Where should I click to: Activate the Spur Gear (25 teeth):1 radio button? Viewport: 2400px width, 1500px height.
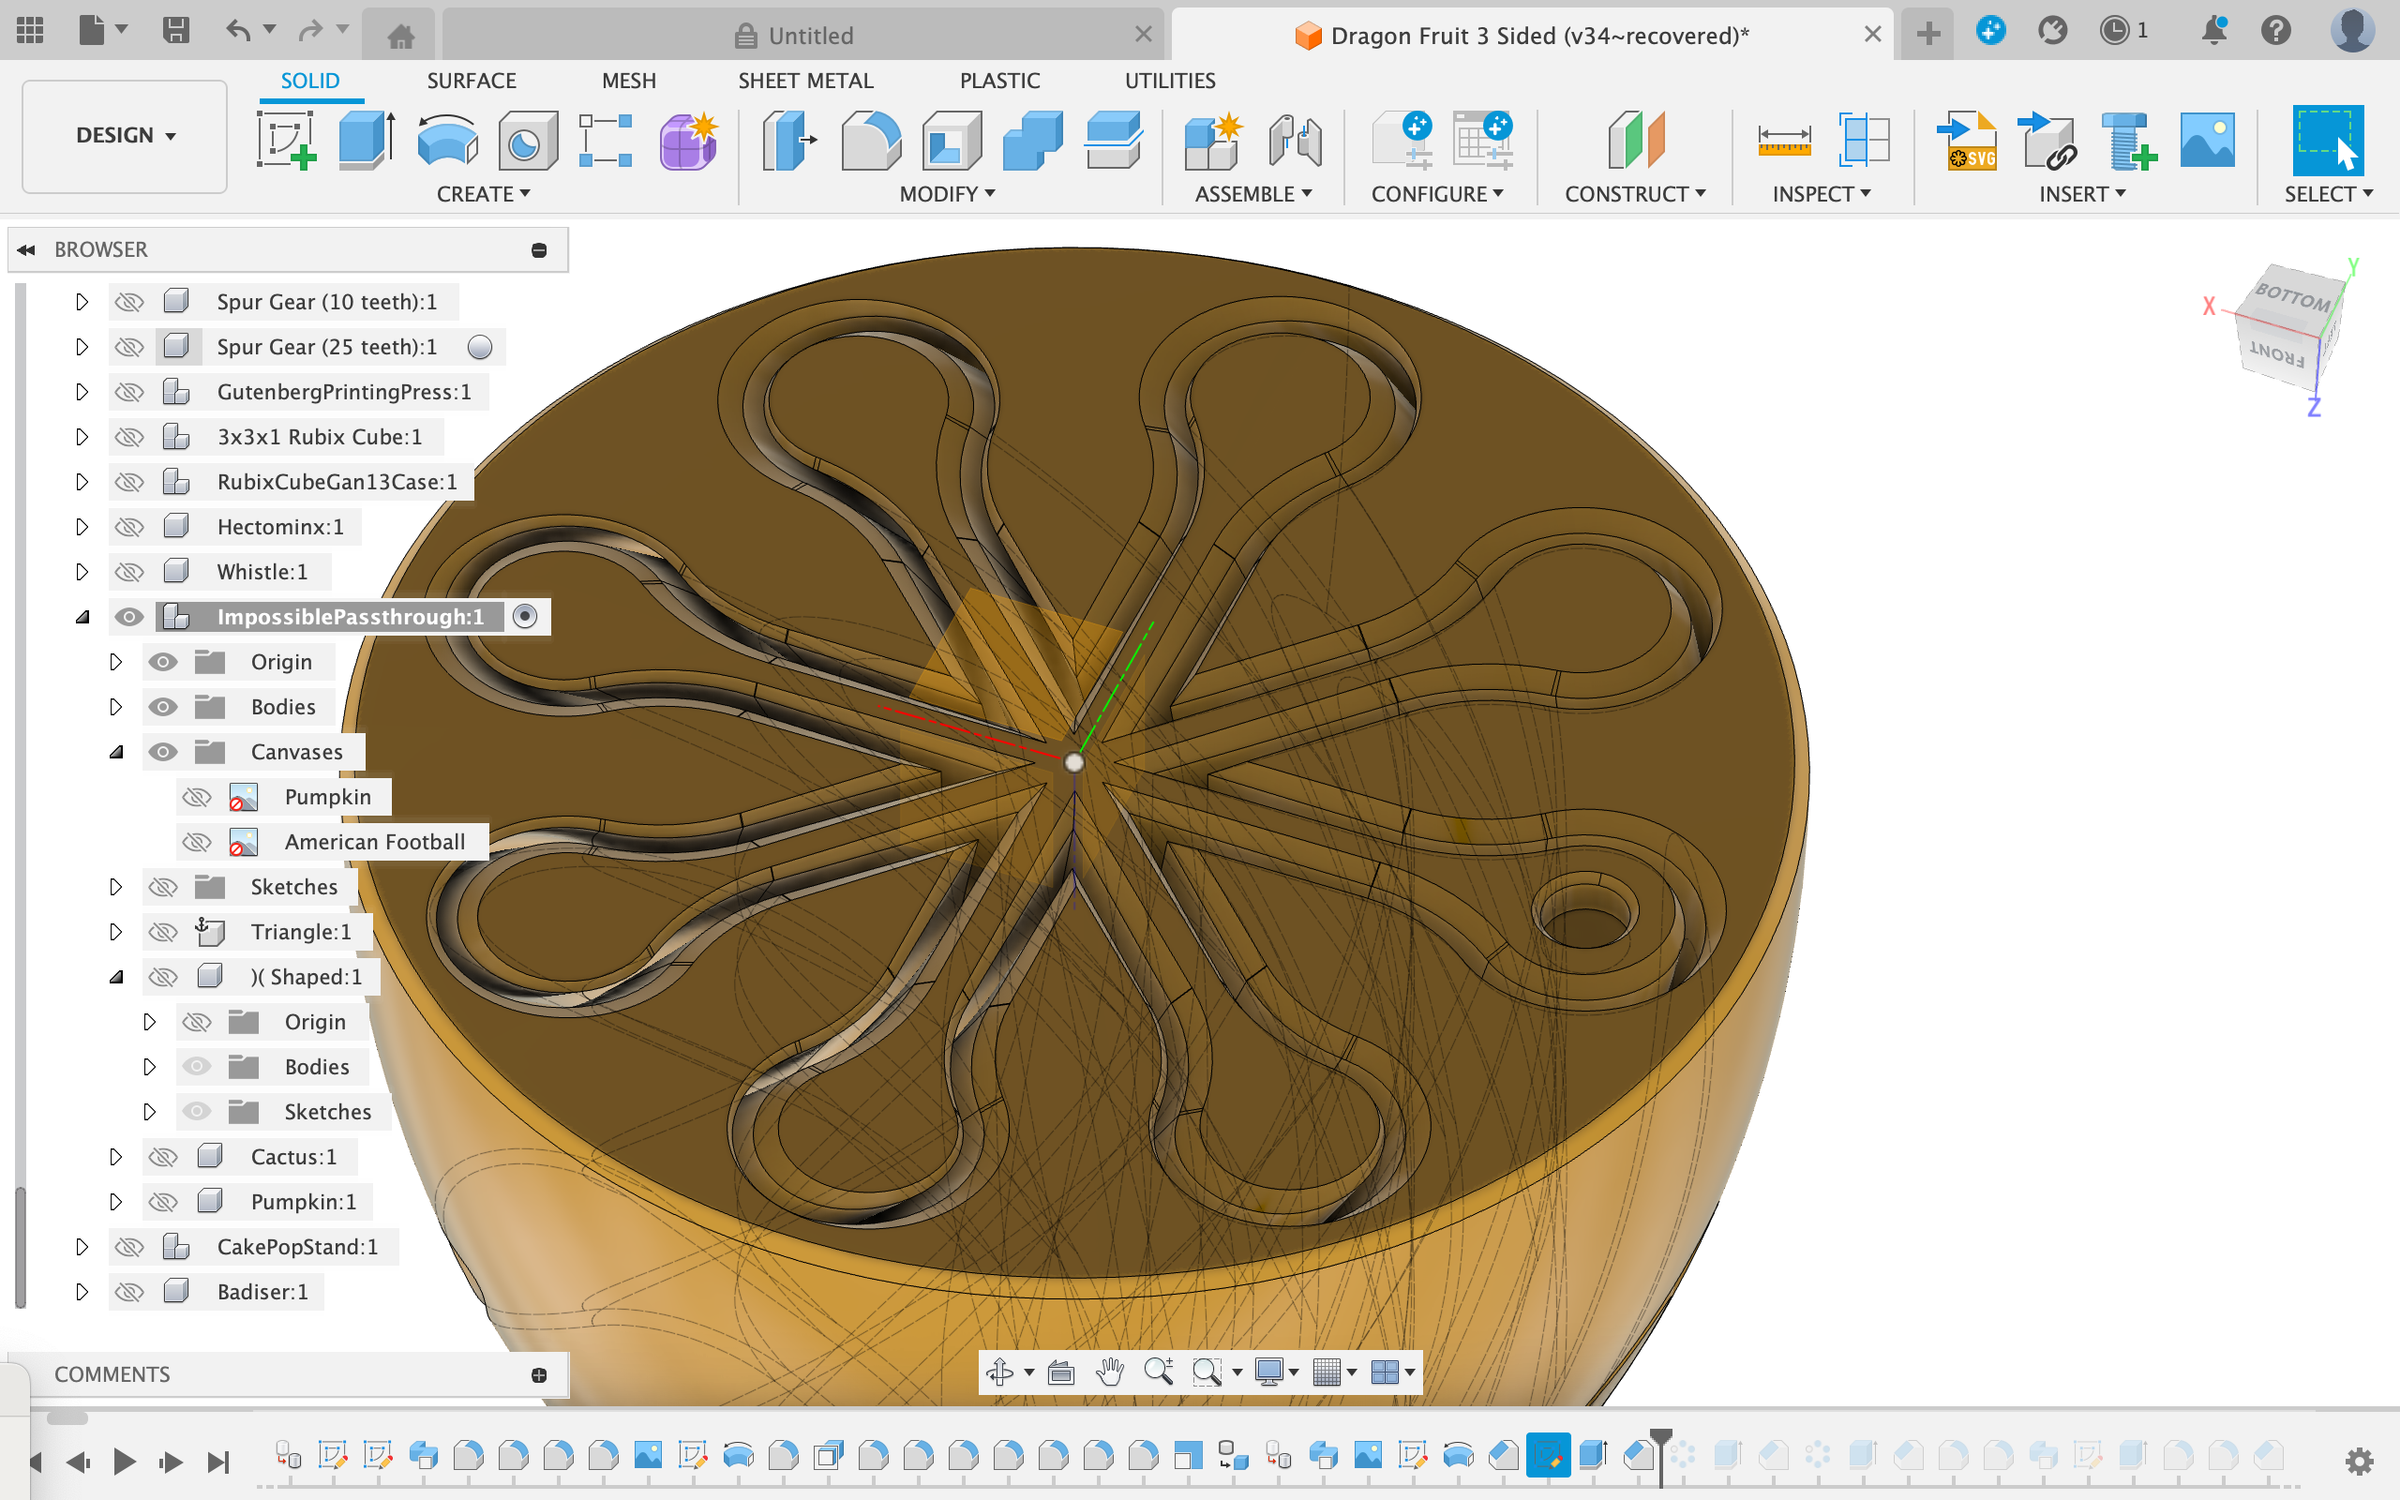point(480,347)
